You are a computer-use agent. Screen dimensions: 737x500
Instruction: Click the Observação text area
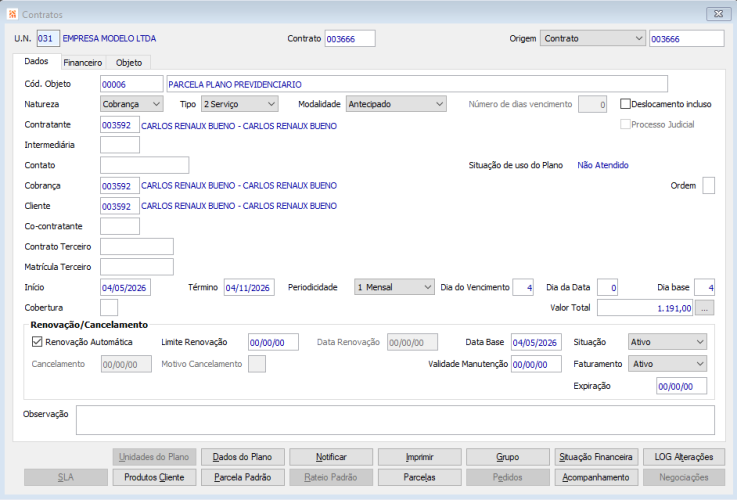pos(395,420)
